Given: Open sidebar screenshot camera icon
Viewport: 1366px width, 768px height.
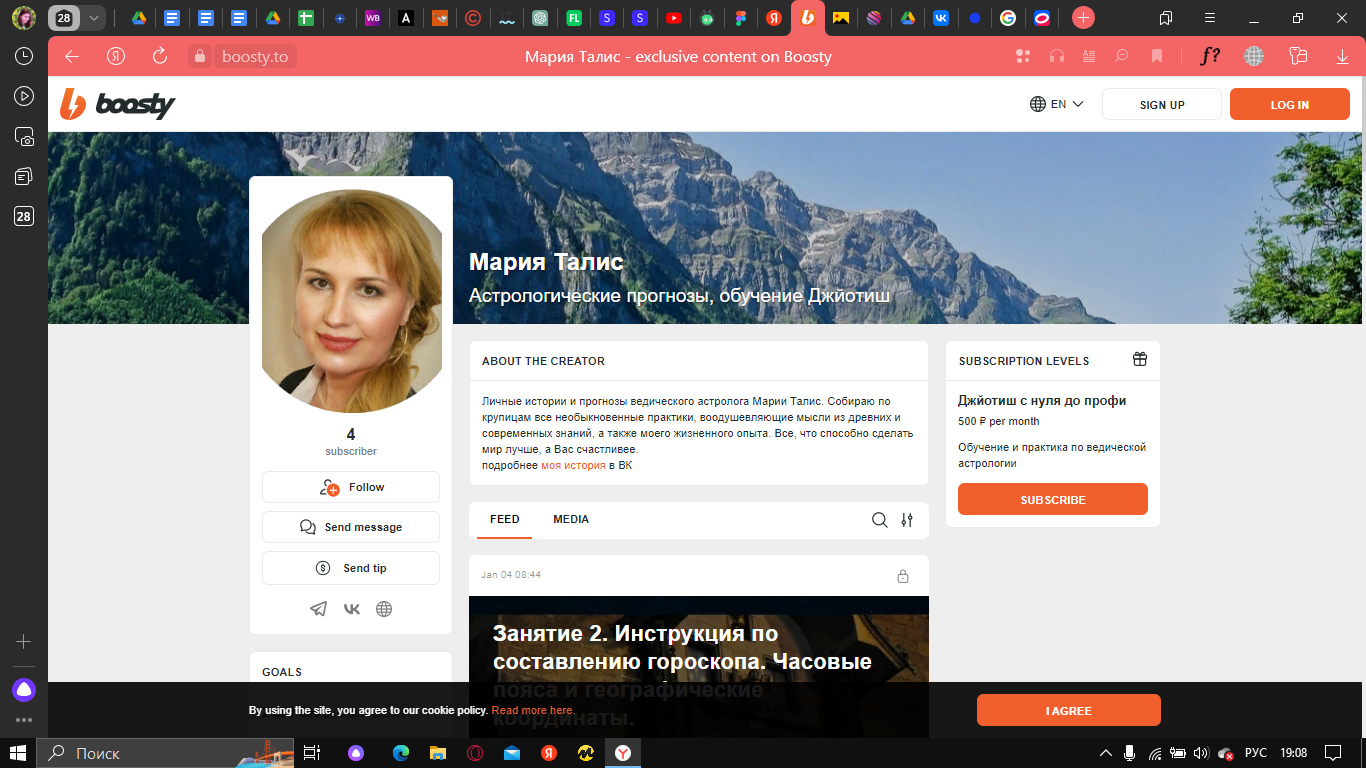Looking at the screenshot, I should pos(24,136).
